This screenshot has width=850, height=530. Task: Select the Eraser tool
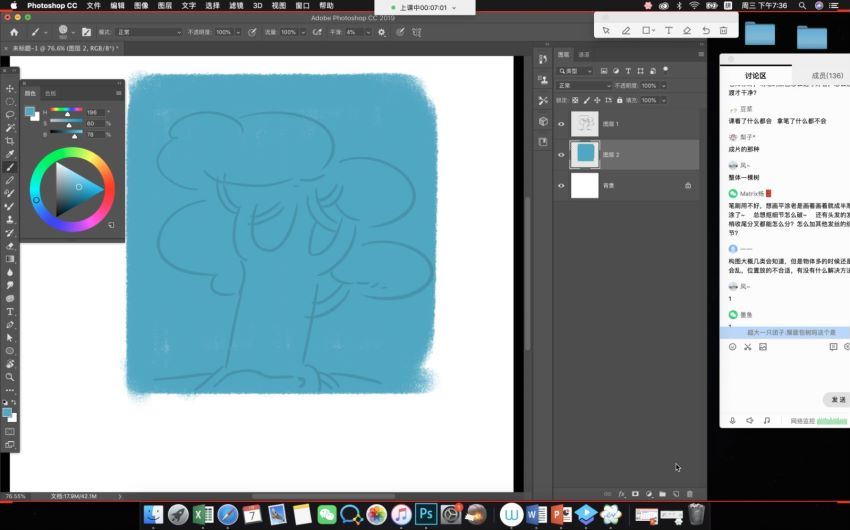point(10,245)
